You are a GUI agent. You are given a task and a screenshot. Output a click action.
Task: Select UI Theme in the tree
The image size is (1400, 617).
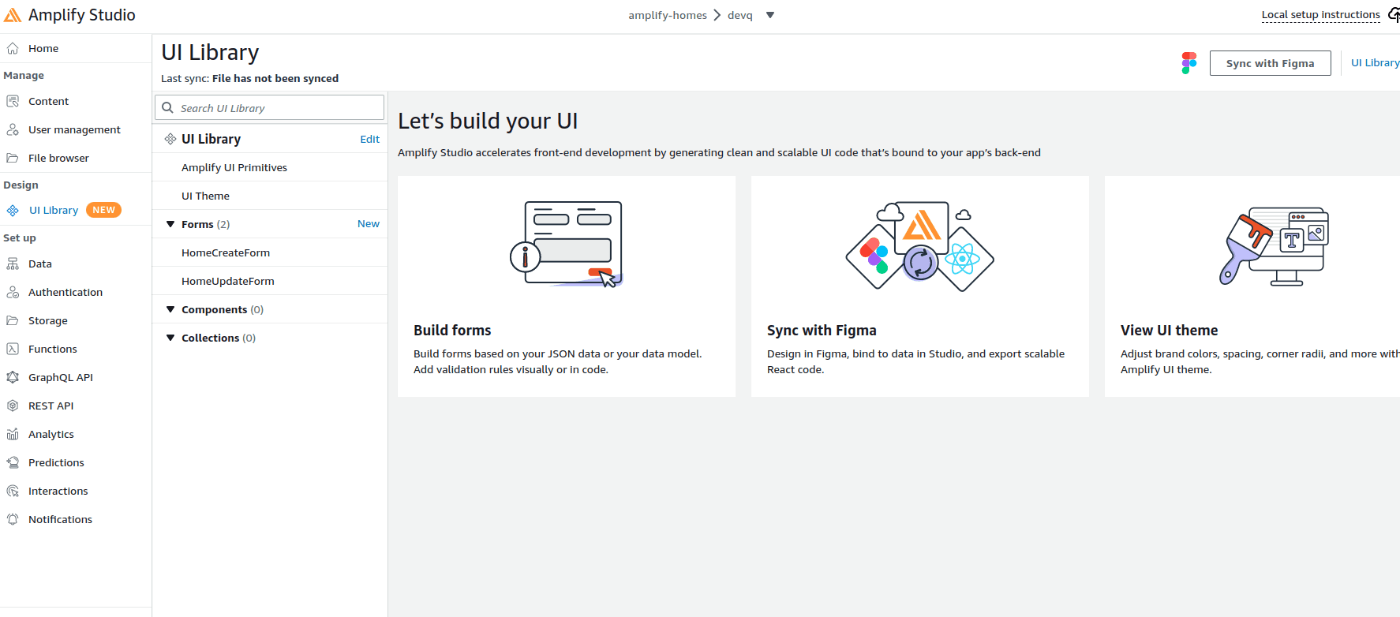(205, 196)
